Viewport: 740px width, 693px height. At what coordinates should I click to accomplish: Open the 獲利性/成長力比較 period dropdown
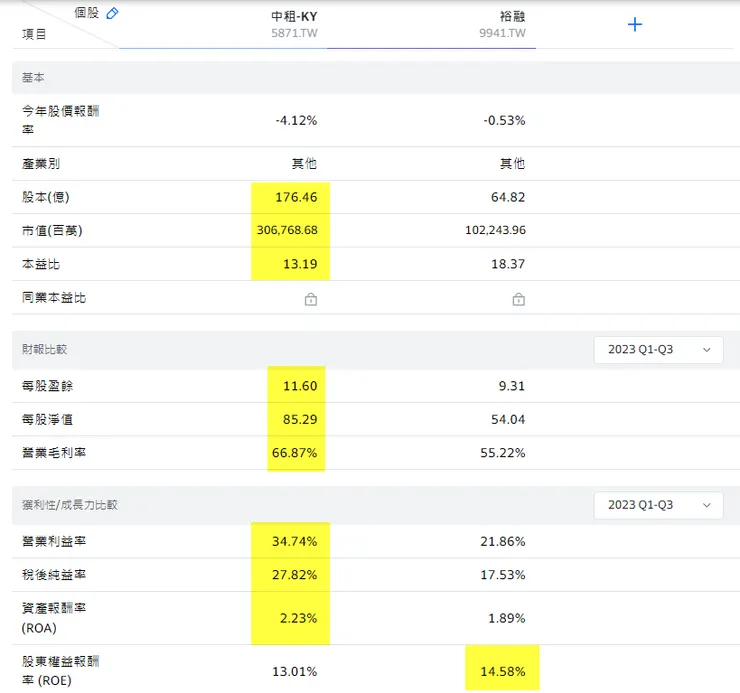658,505
